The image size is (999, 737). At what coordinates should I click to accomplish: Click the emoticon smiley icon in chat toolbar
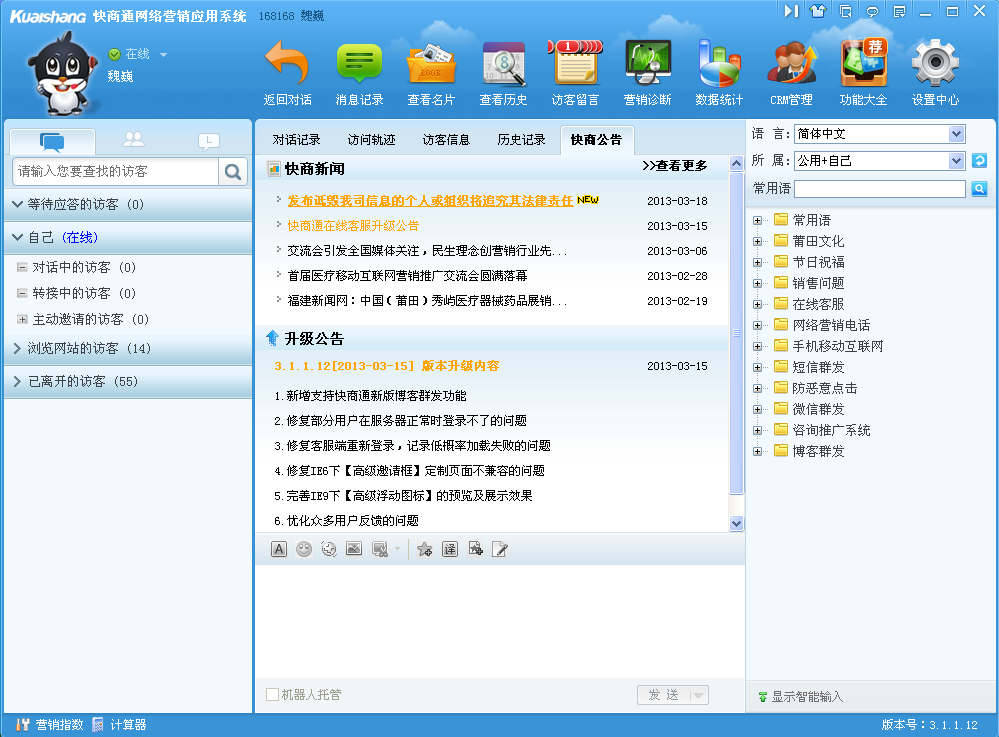pos(304,548)
